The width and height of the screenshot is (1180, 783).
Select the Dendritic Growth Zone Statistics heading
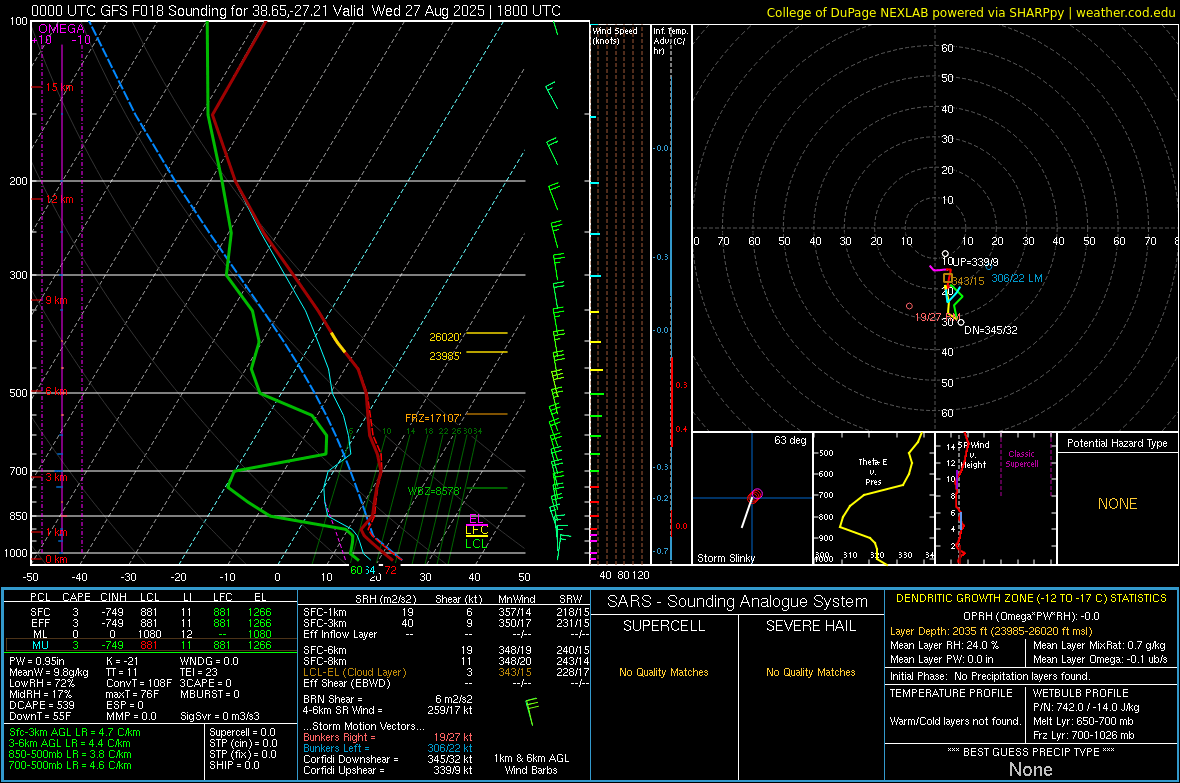[1031, 599]
